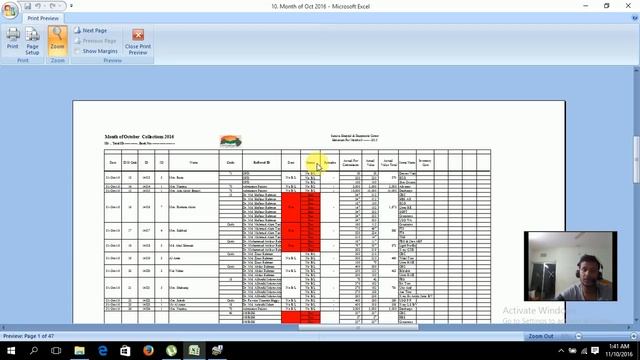Click the "Month of October Collections 2016" heading
640x360 pixels.
point(139,137)
